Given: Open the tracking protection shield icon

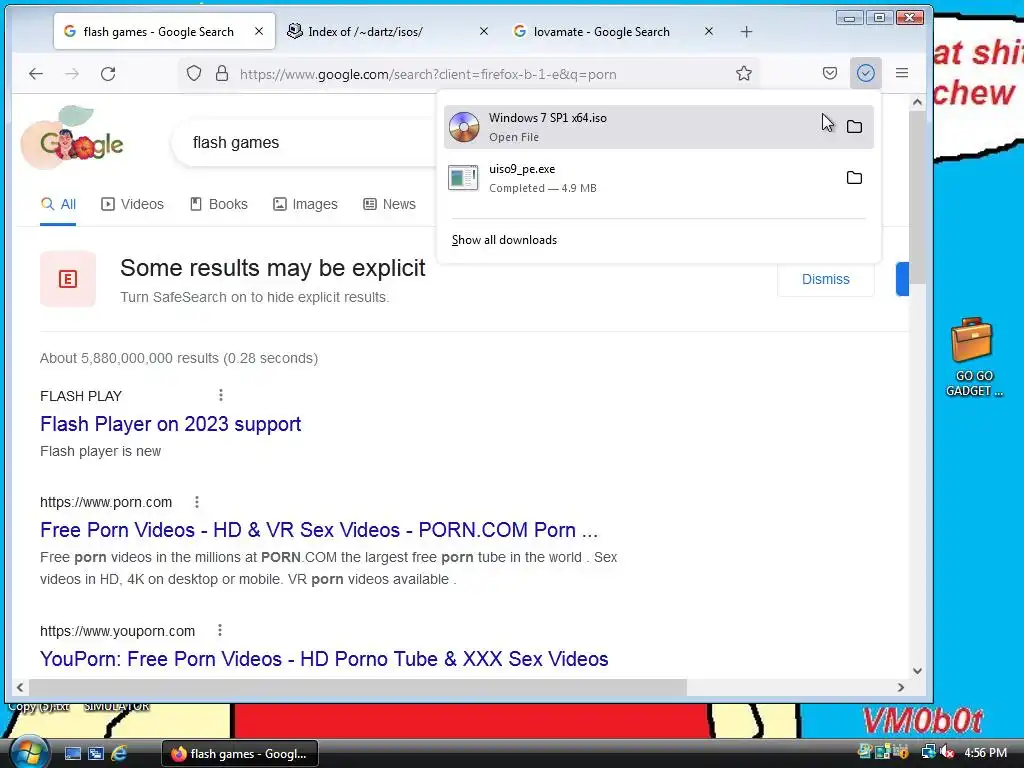Looking at the screenshot, I should point(194,73).
